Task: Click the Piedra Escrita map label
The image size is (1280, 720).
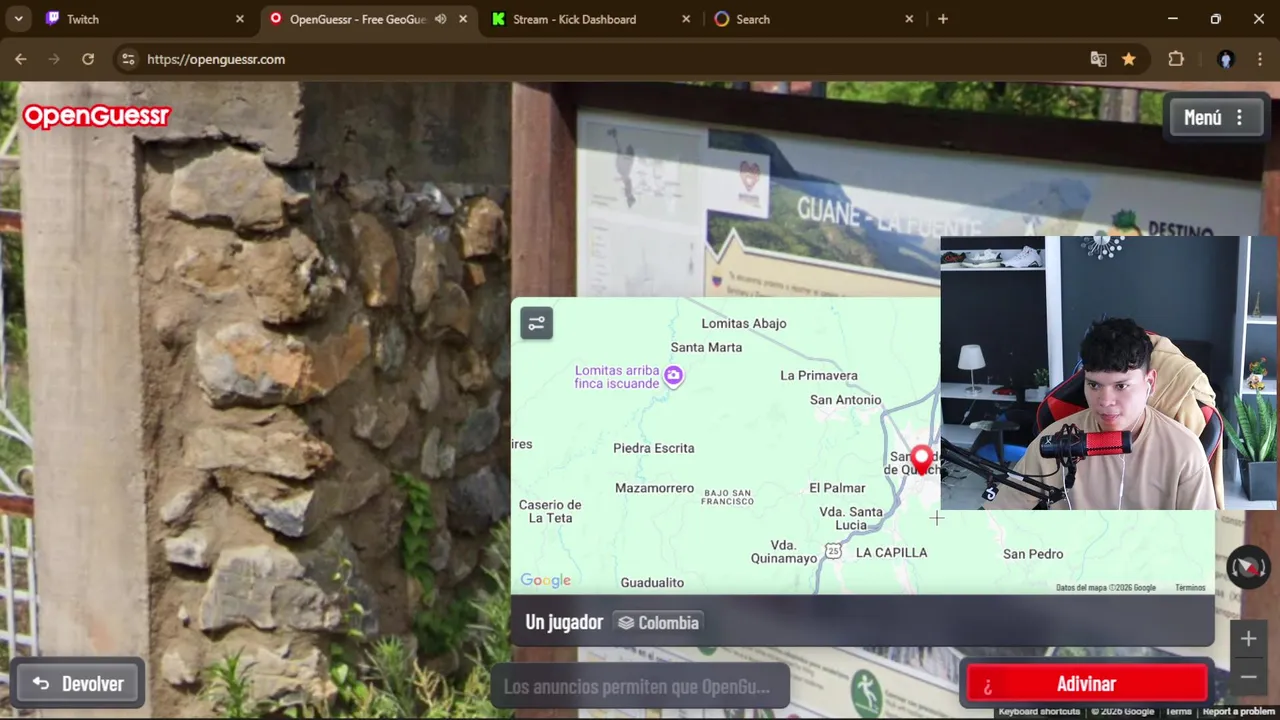Action: click(x=654, y=448)
